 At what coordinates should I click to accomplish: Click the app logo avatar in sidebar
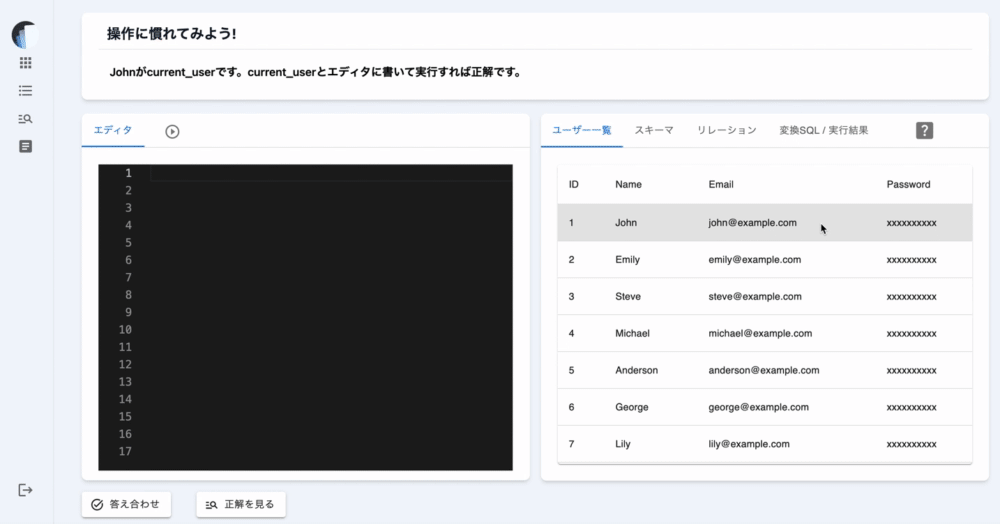[25, 34]
